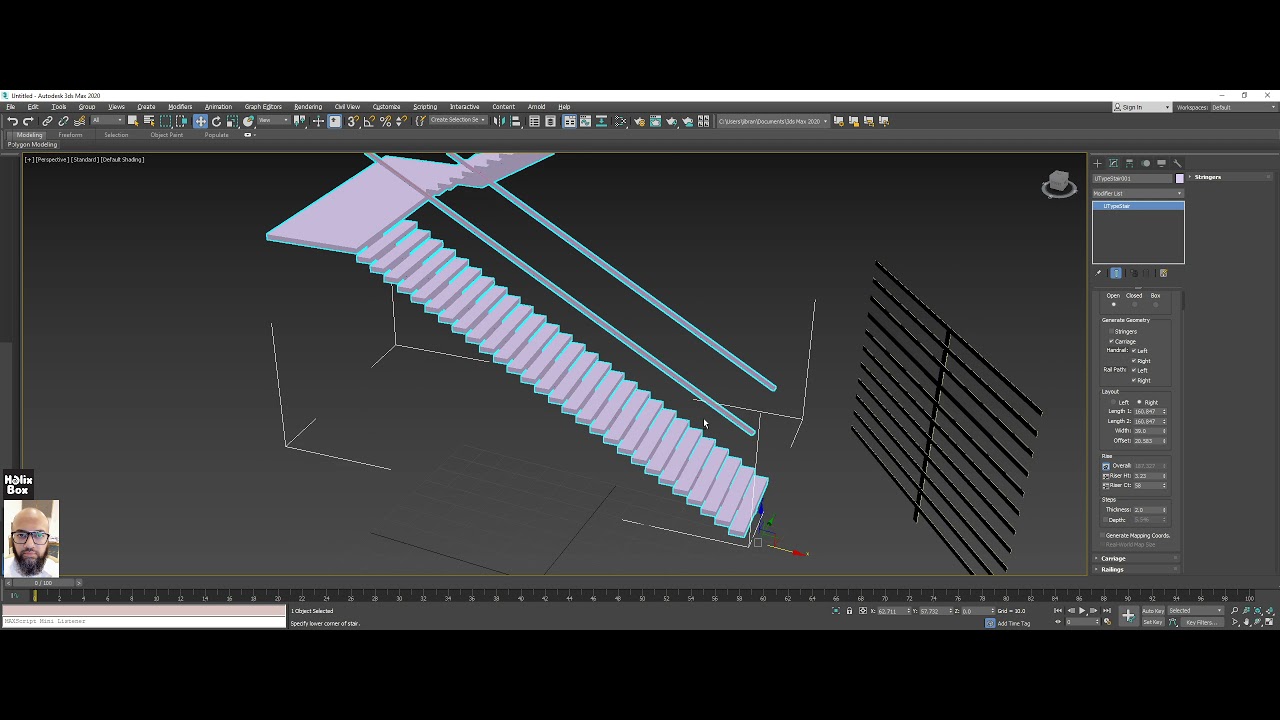Toggle Rail Path Right checkbox
The height and width of the screenshot is (720, 1280).
[x=1134, y=380]
